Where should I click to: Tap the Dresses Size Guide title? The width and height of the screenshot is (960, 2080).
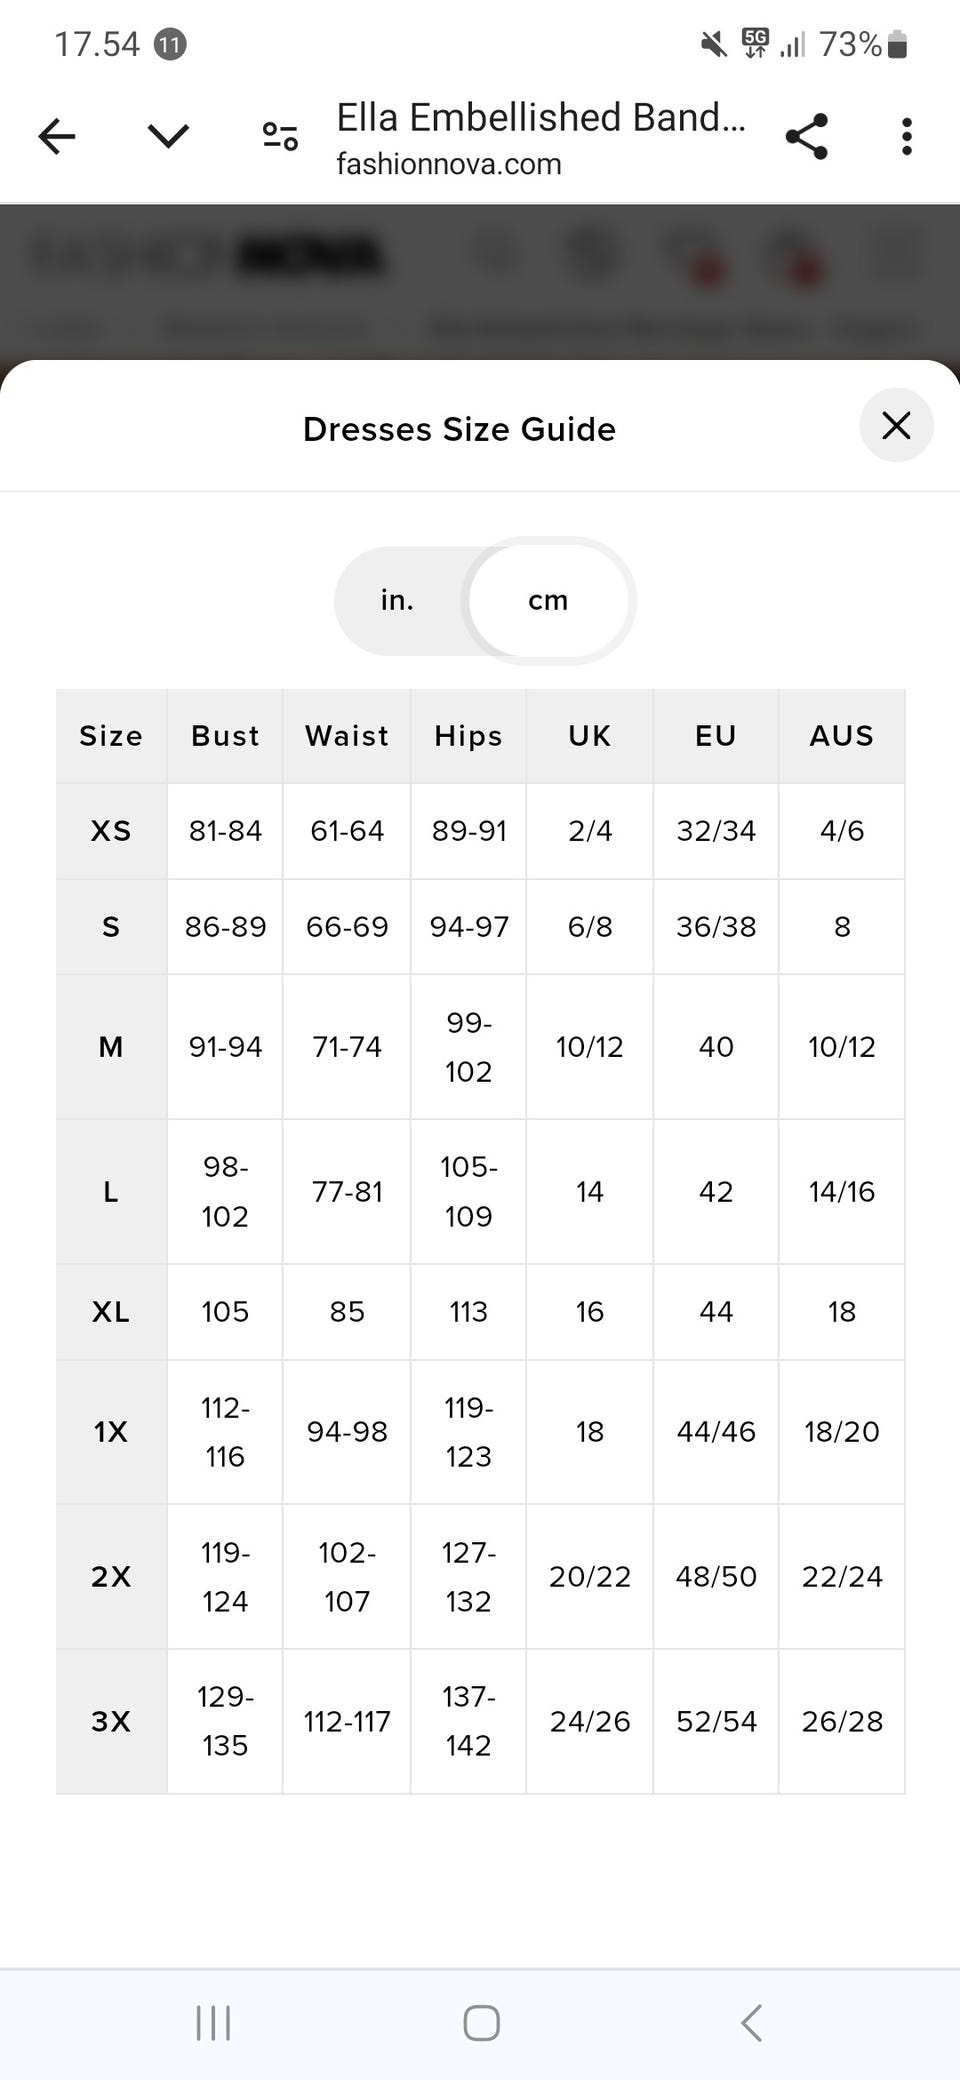tap(459, 429)
